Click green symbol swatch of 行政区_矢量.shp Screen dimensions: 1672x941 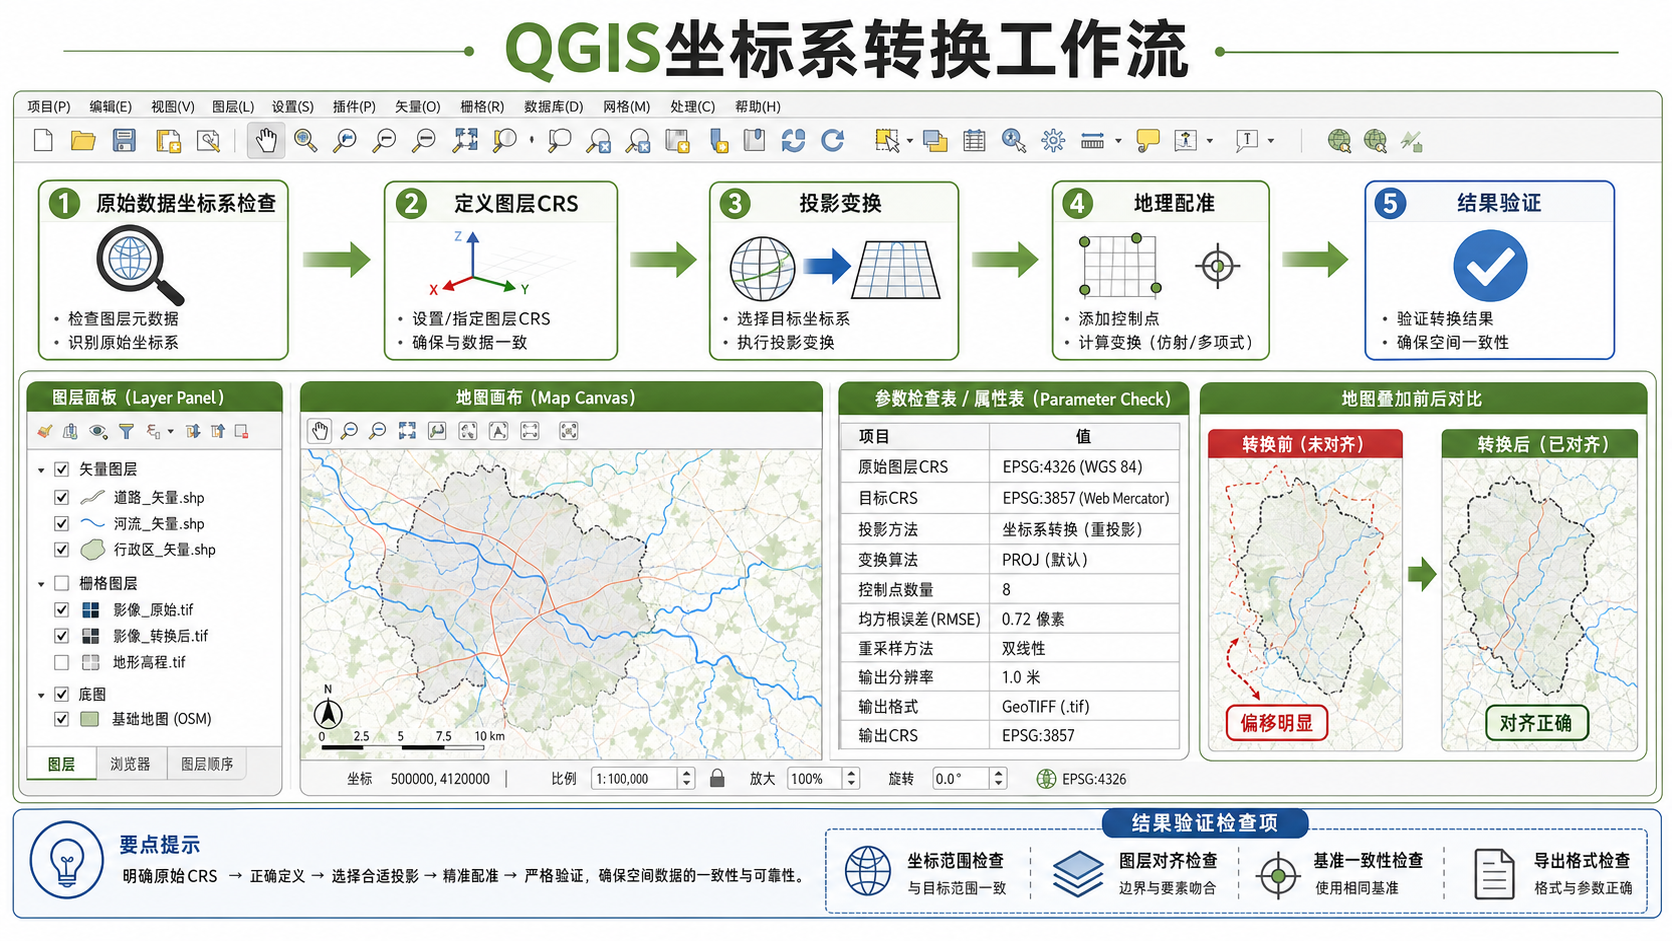click(x=92, y=549)
